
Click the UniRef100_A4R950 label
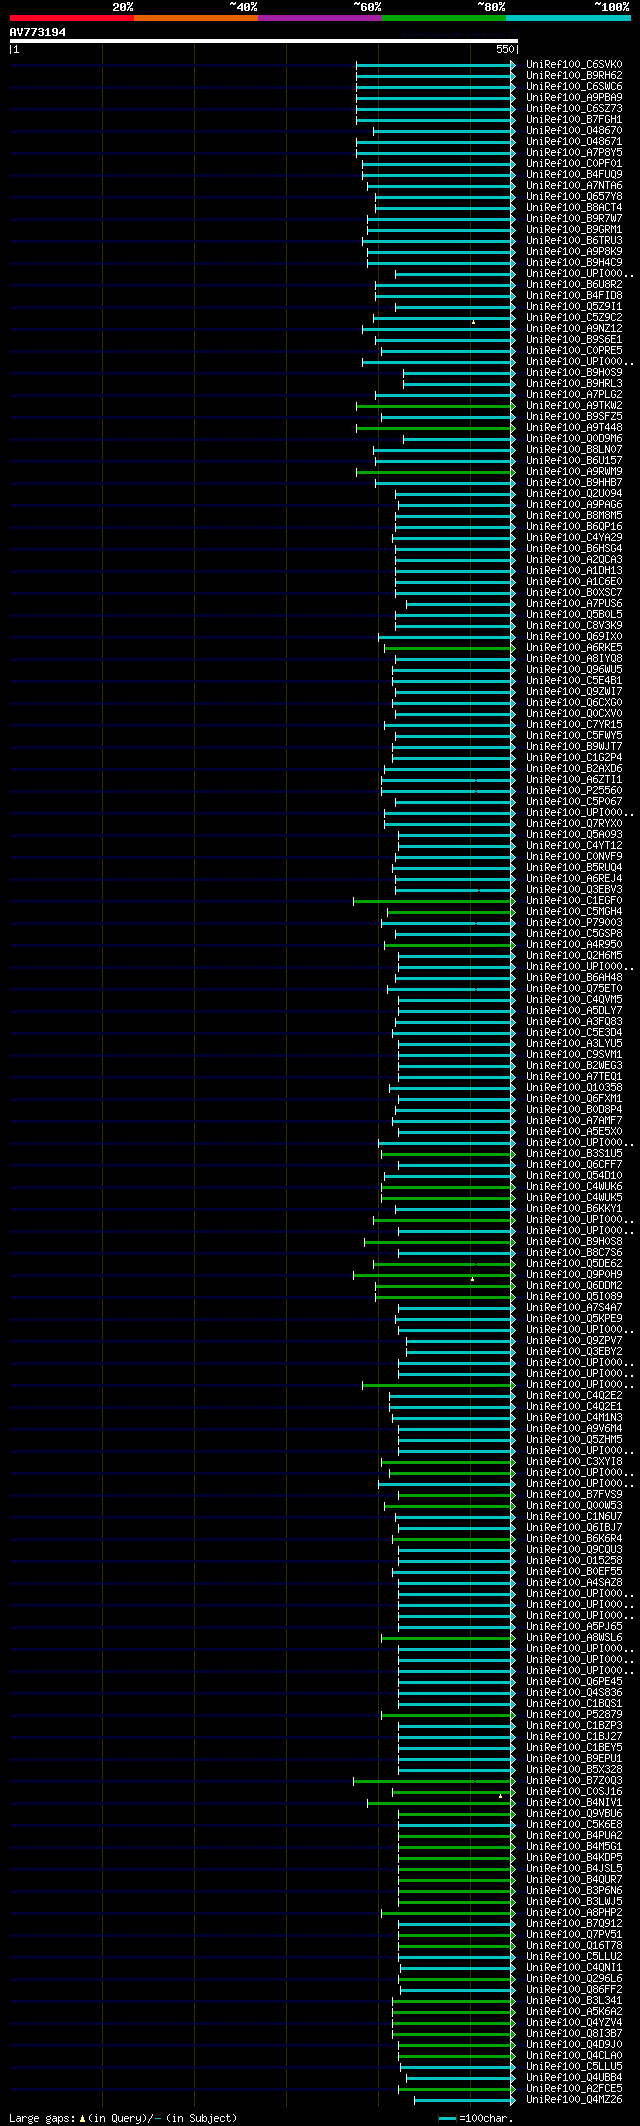tap(574, 945)
